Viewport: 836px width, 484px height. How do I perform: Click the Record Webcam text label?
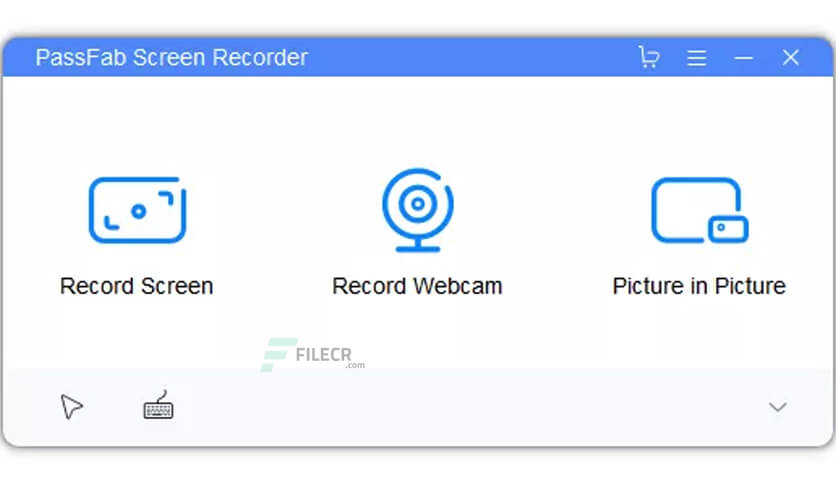click(x=417, y=286)
